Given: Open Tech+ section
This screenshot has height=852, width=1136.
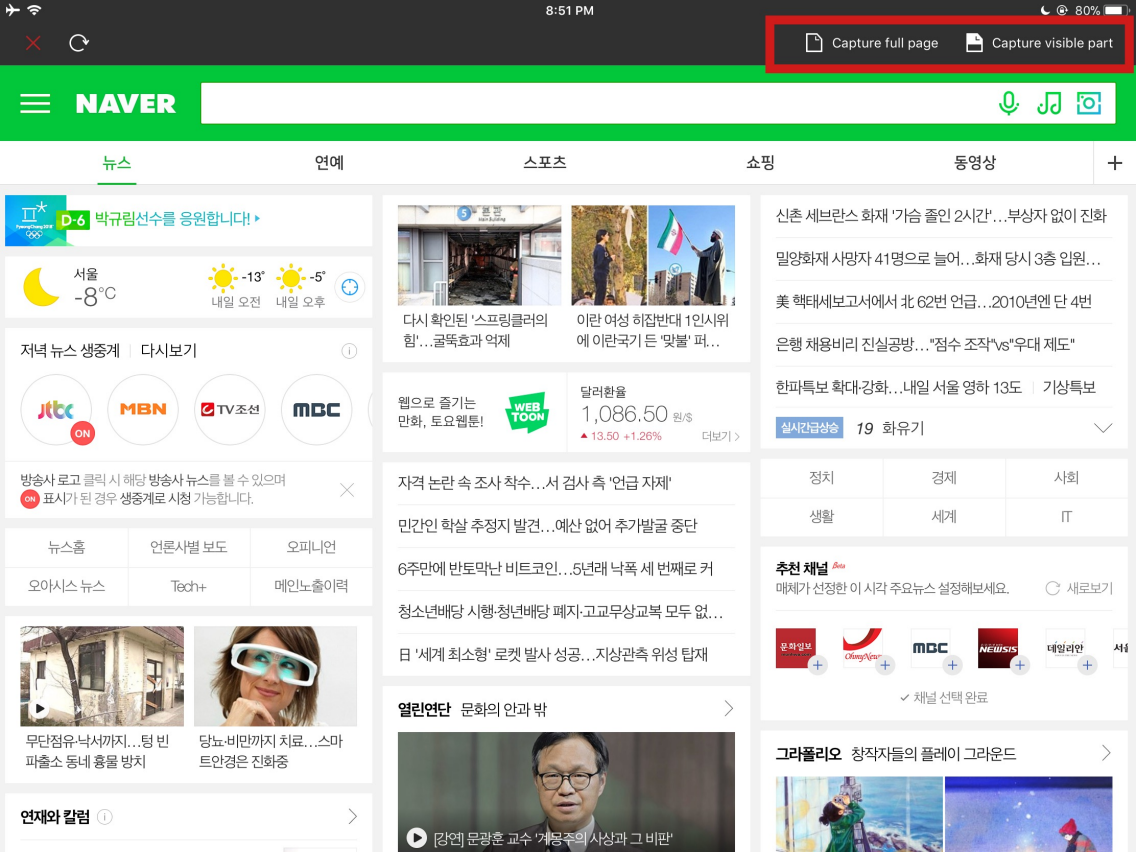Looking at the screenshot, I should click(188, 585).
